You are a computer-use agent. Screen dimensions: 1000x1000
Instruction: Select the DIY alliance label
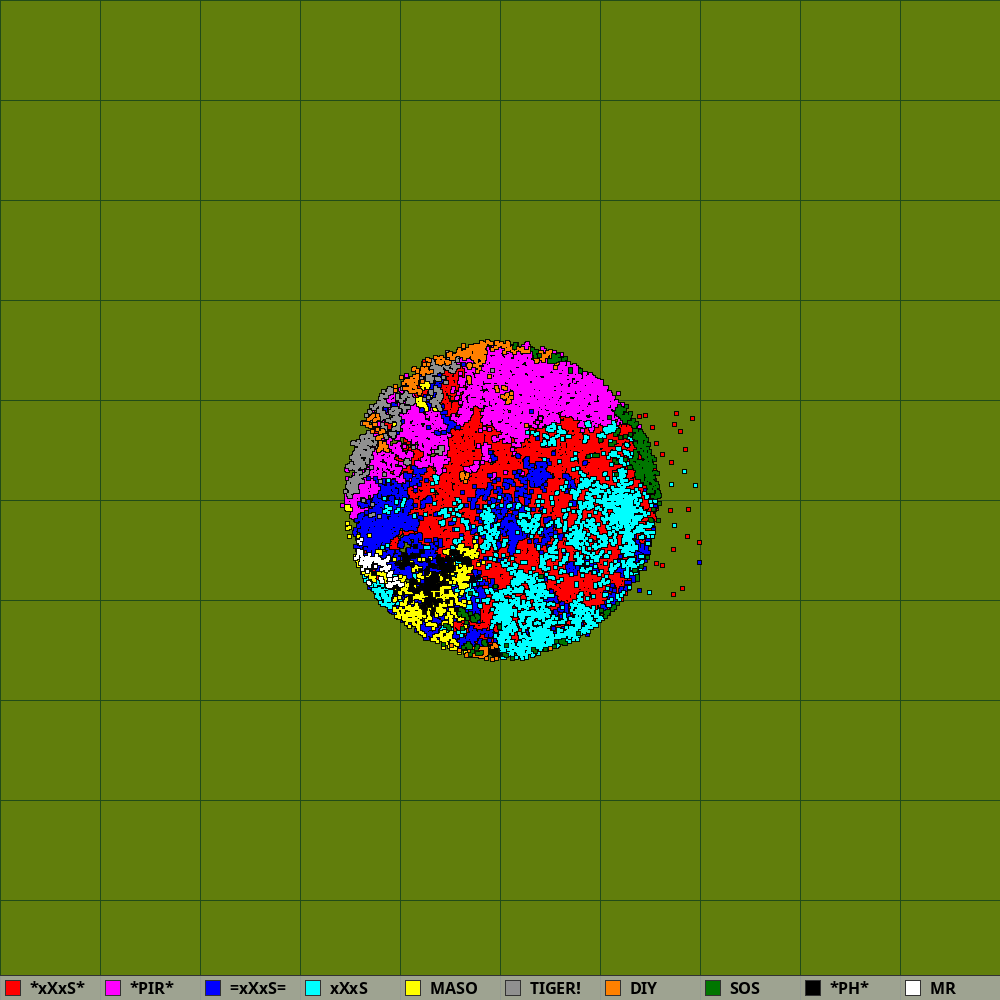pos(643,988)
